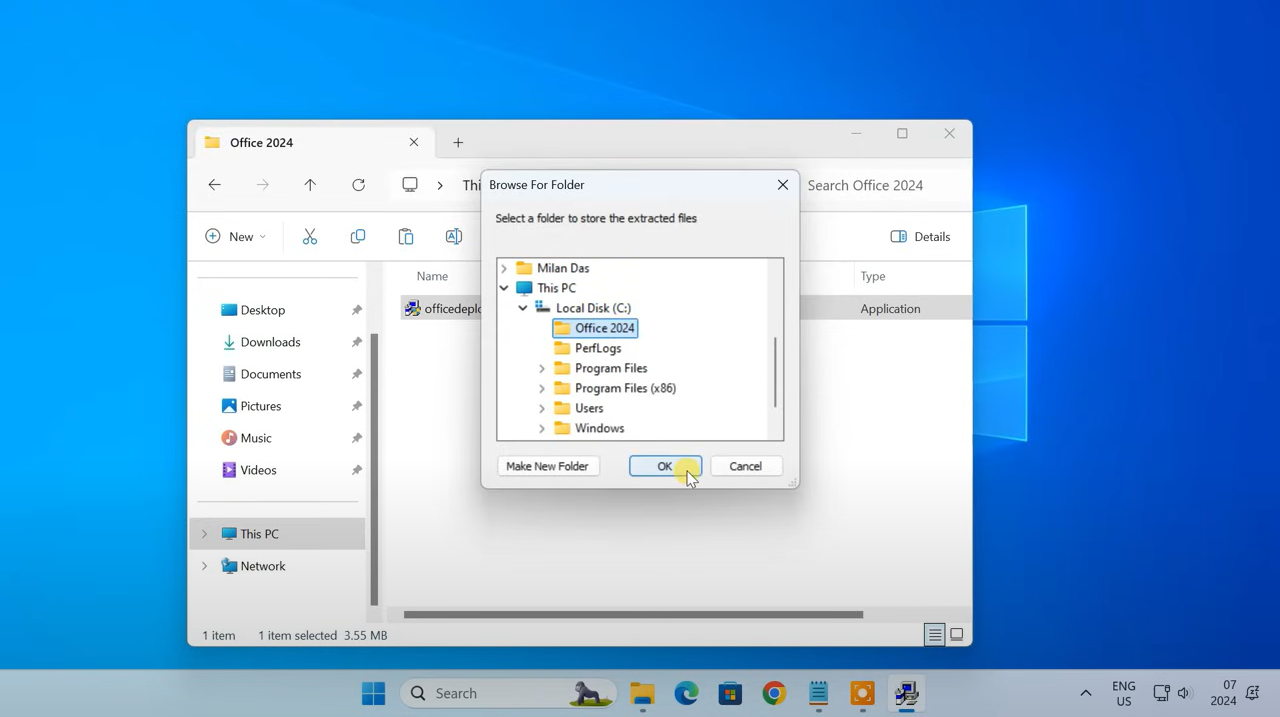Select the Office 2024 Explorer tab
This screenshot has height=717, width=1280.
pyautogui.click(x=312, y=143)
